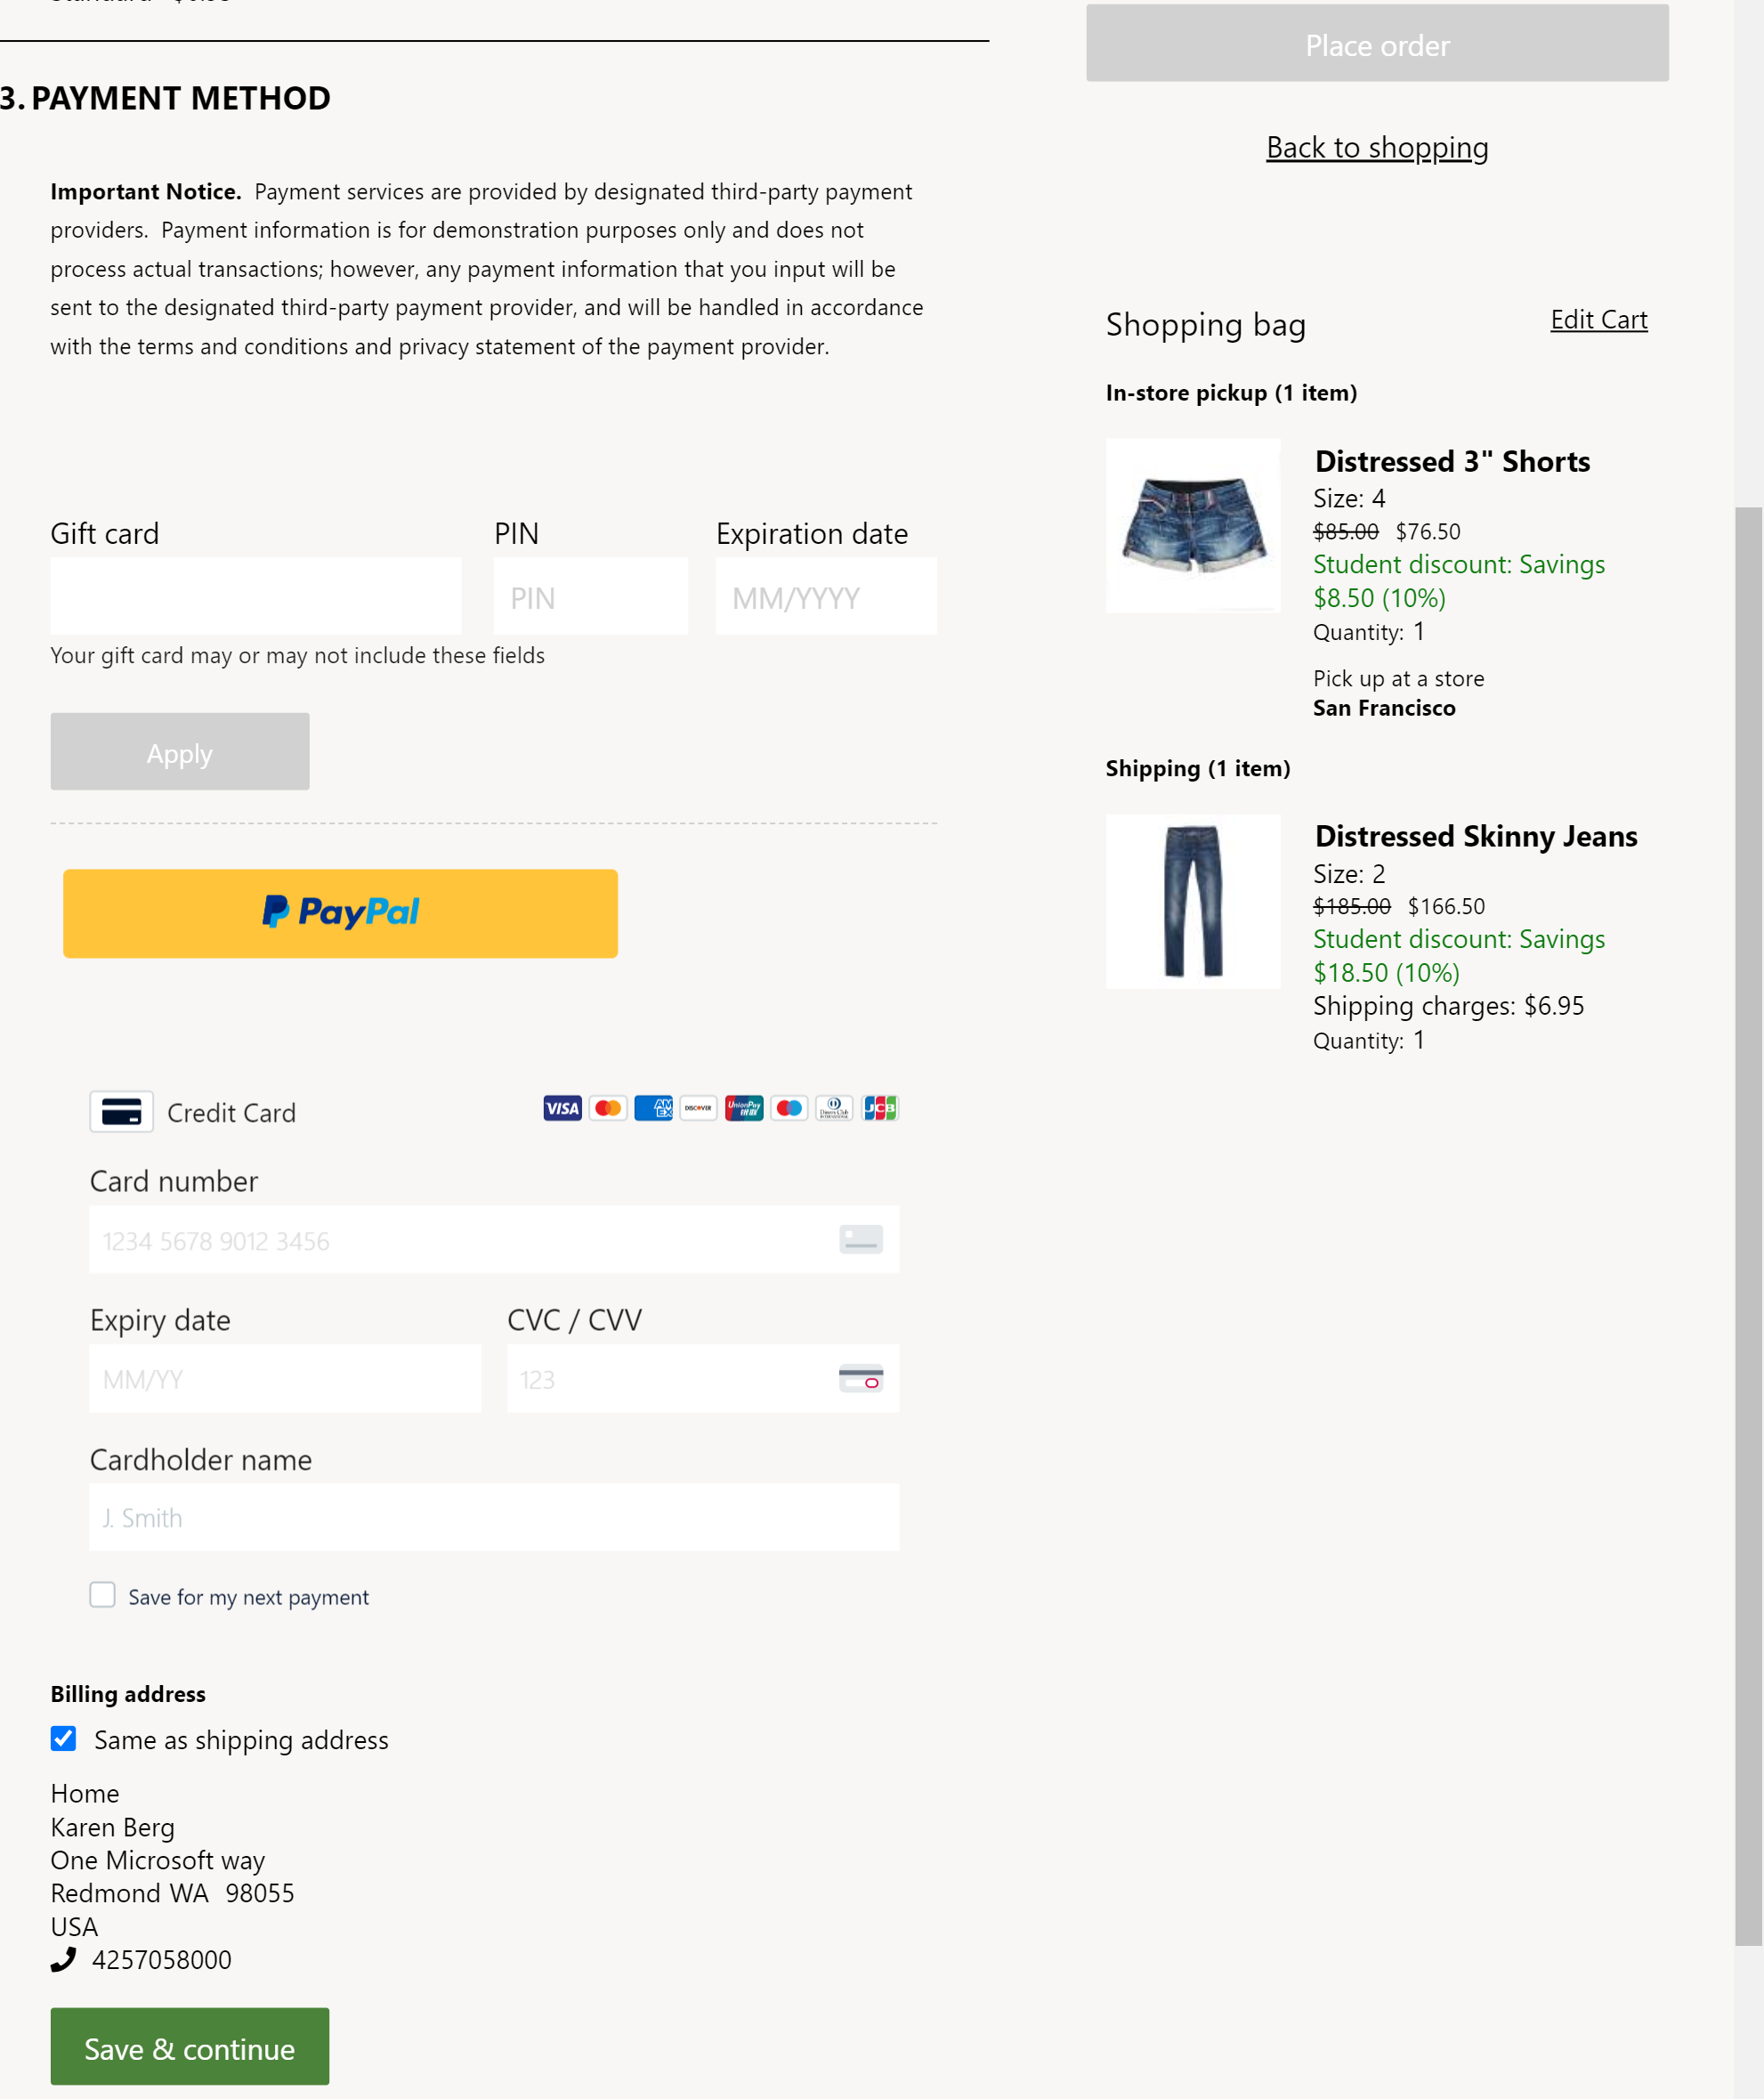Screen dimensions: 1764x2099
Task: Click the Place order button
Action: pos(1377,42)
